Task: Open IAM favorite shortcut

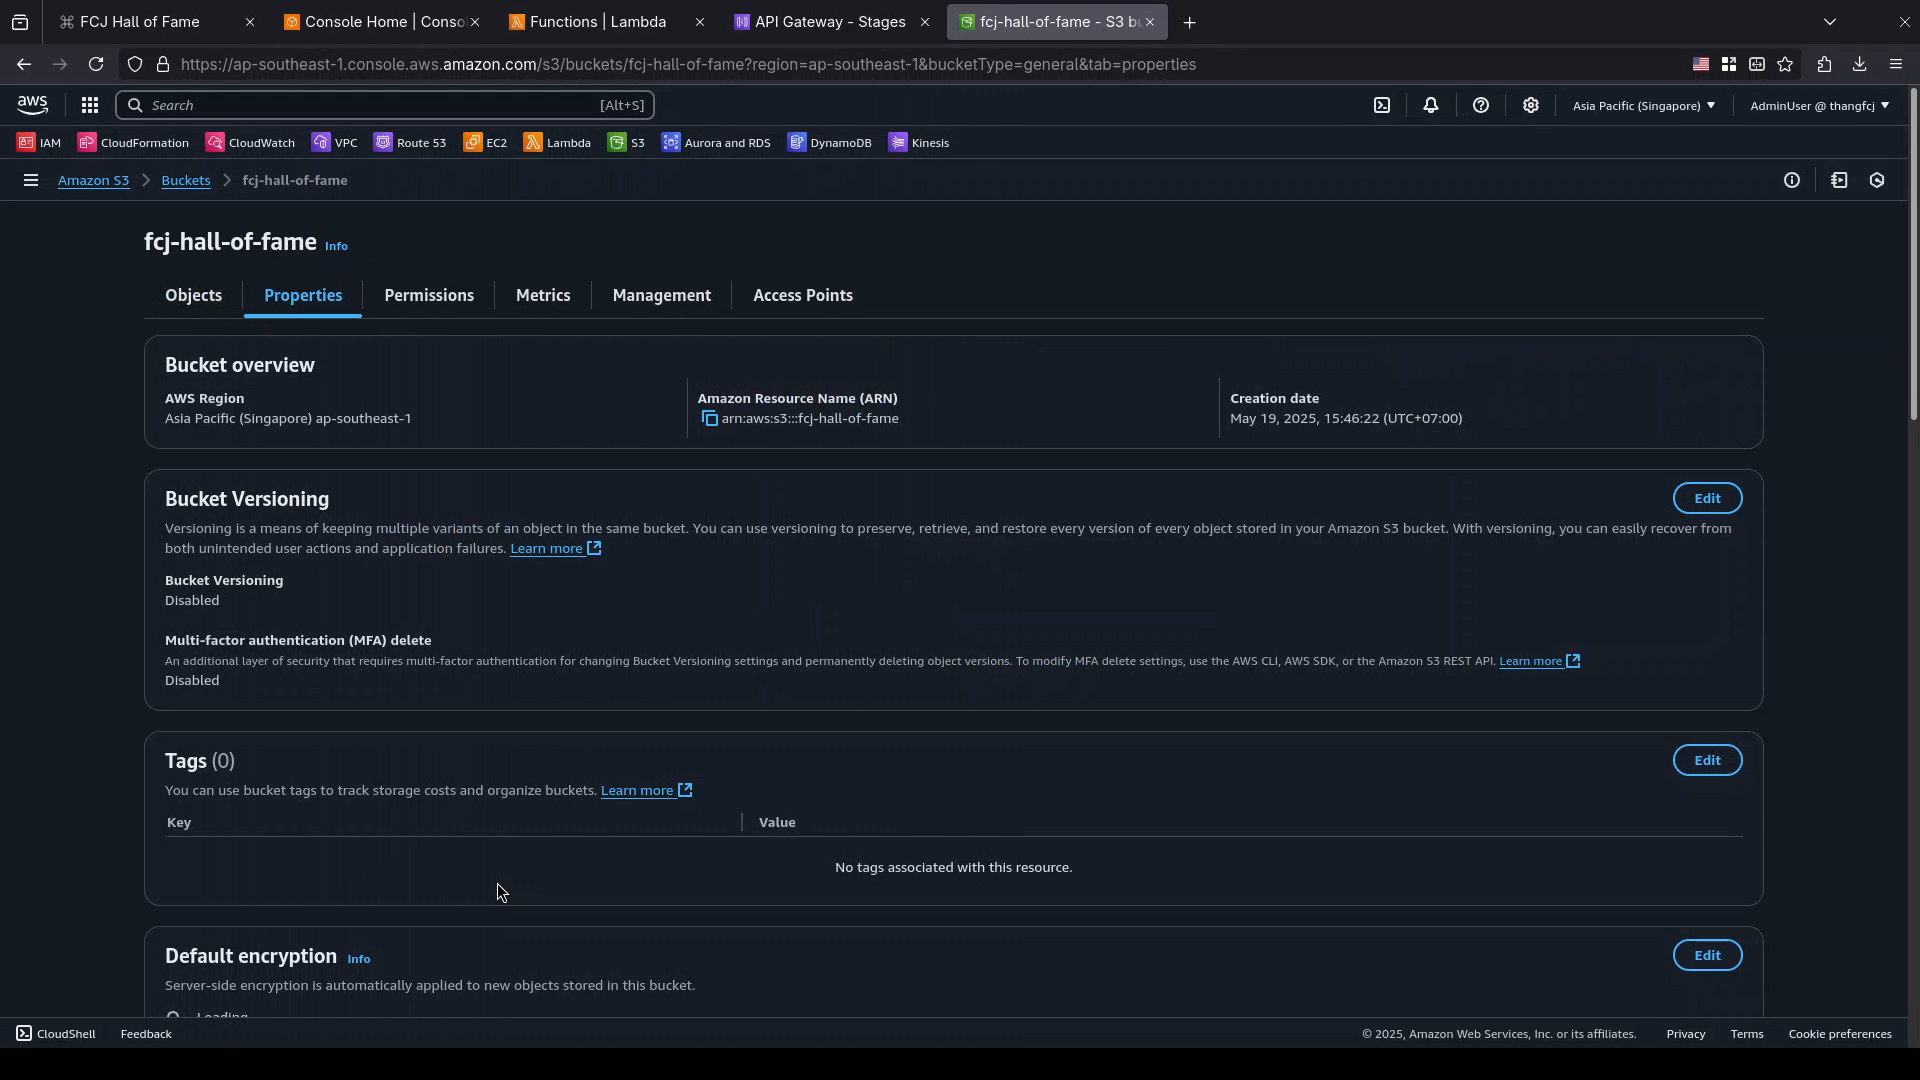Action: (39, 143)
